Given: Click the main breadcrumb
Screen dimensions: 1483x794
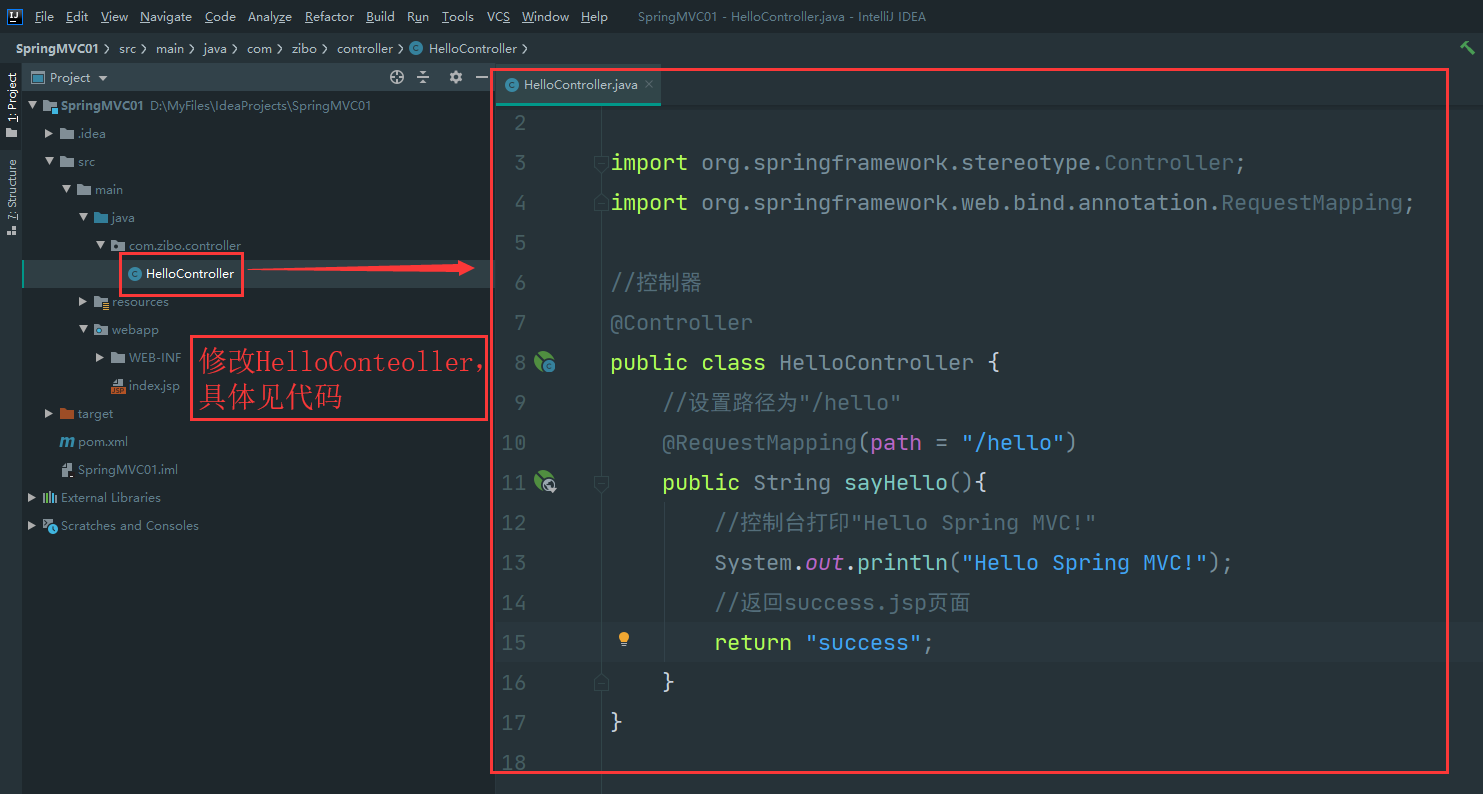Looking at the screenshot, I should pyautogui.click(x=170, y=48).
